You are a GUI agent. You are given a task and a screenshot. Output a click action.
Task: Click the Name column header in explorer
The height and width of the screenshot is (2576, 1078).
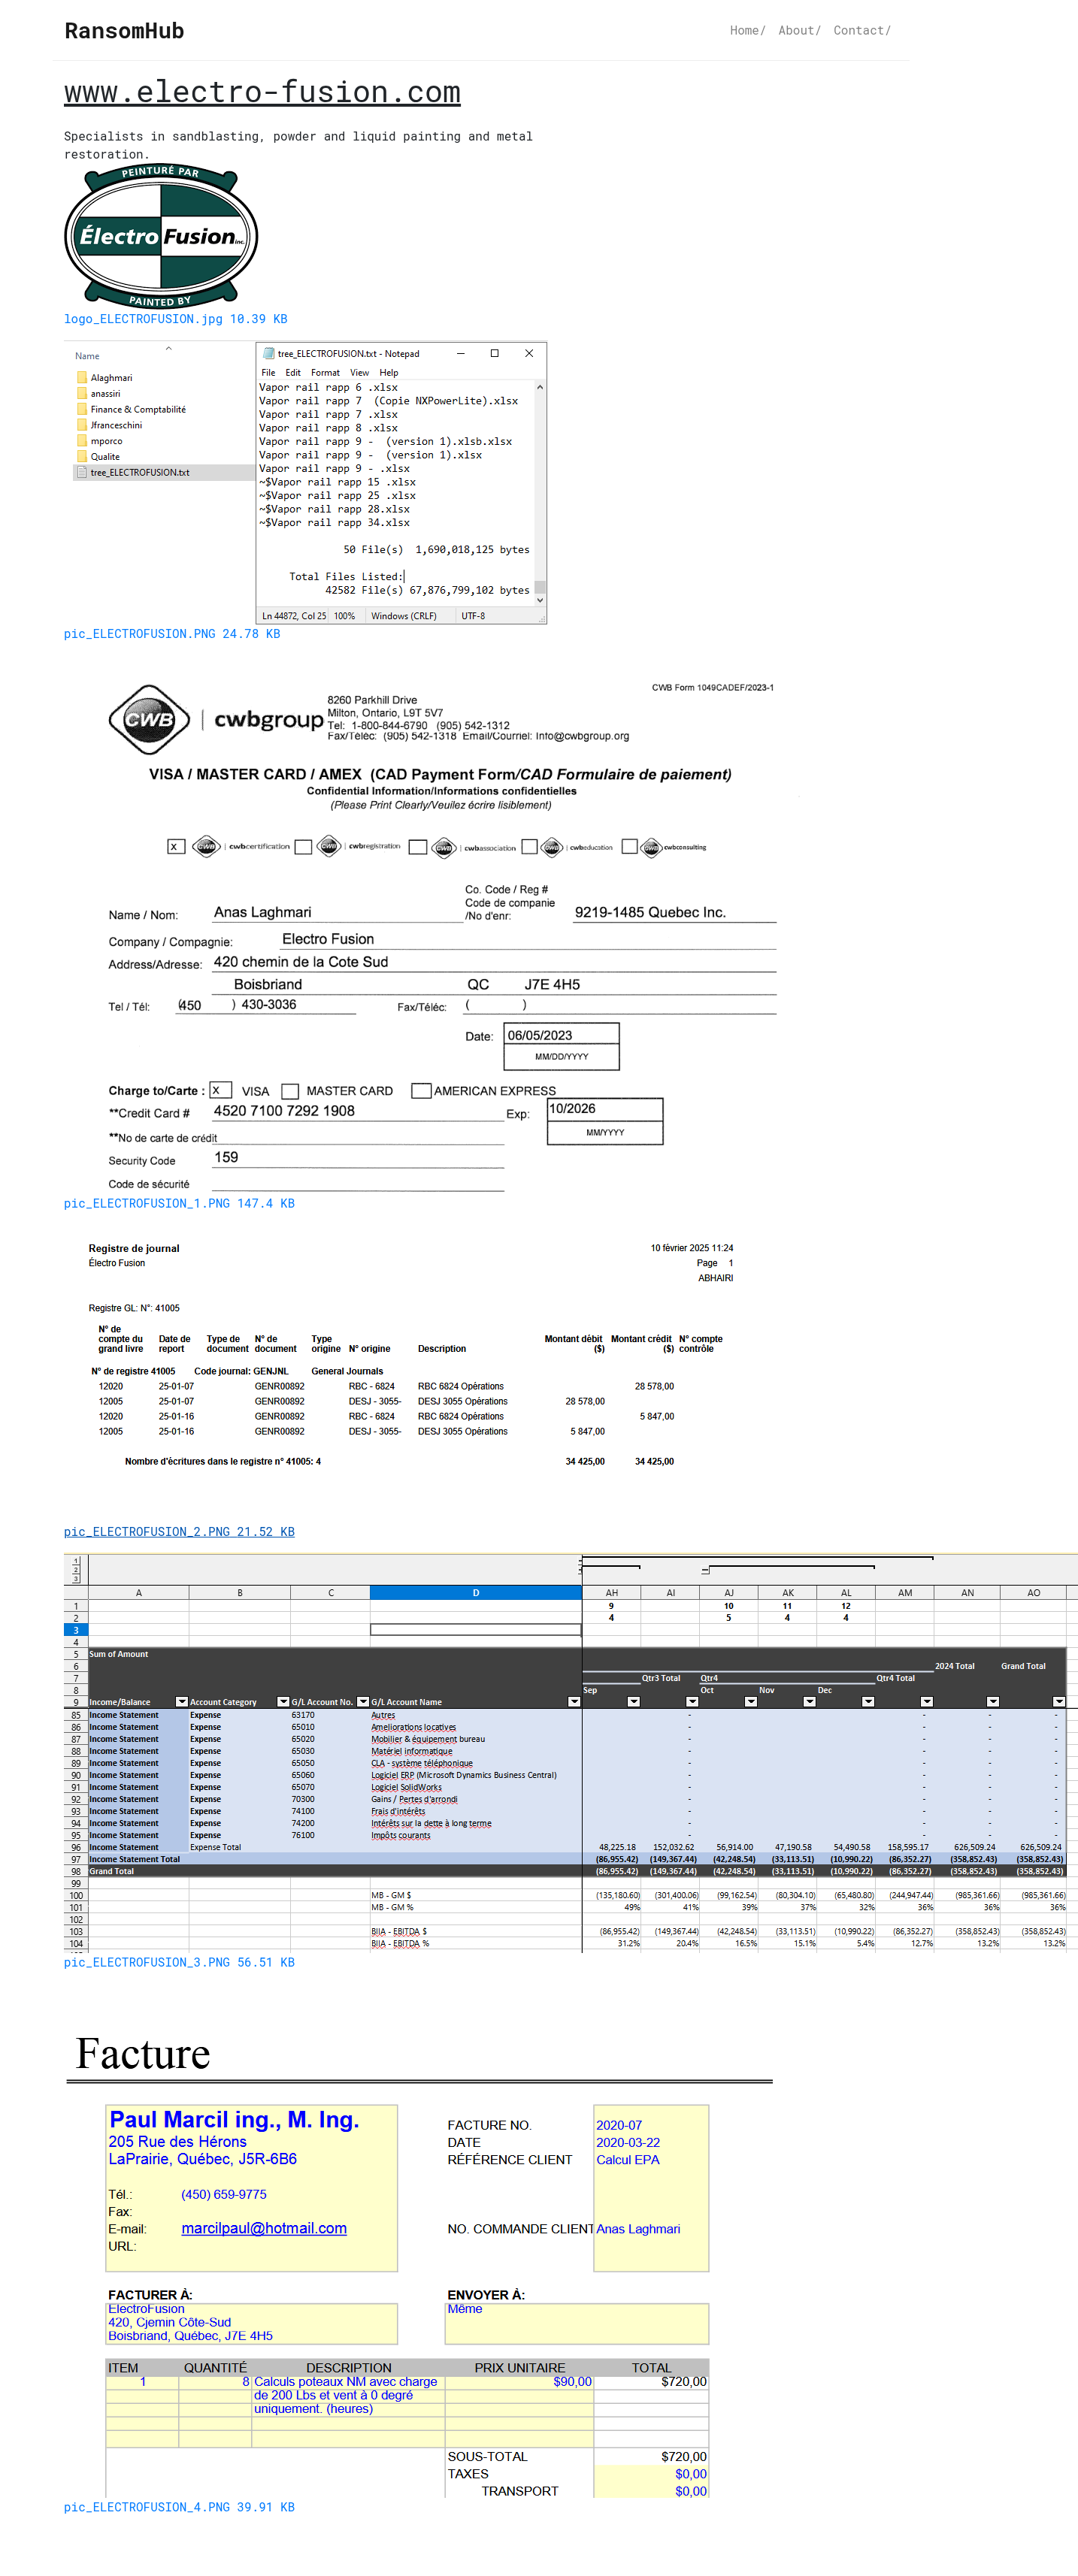87,356
